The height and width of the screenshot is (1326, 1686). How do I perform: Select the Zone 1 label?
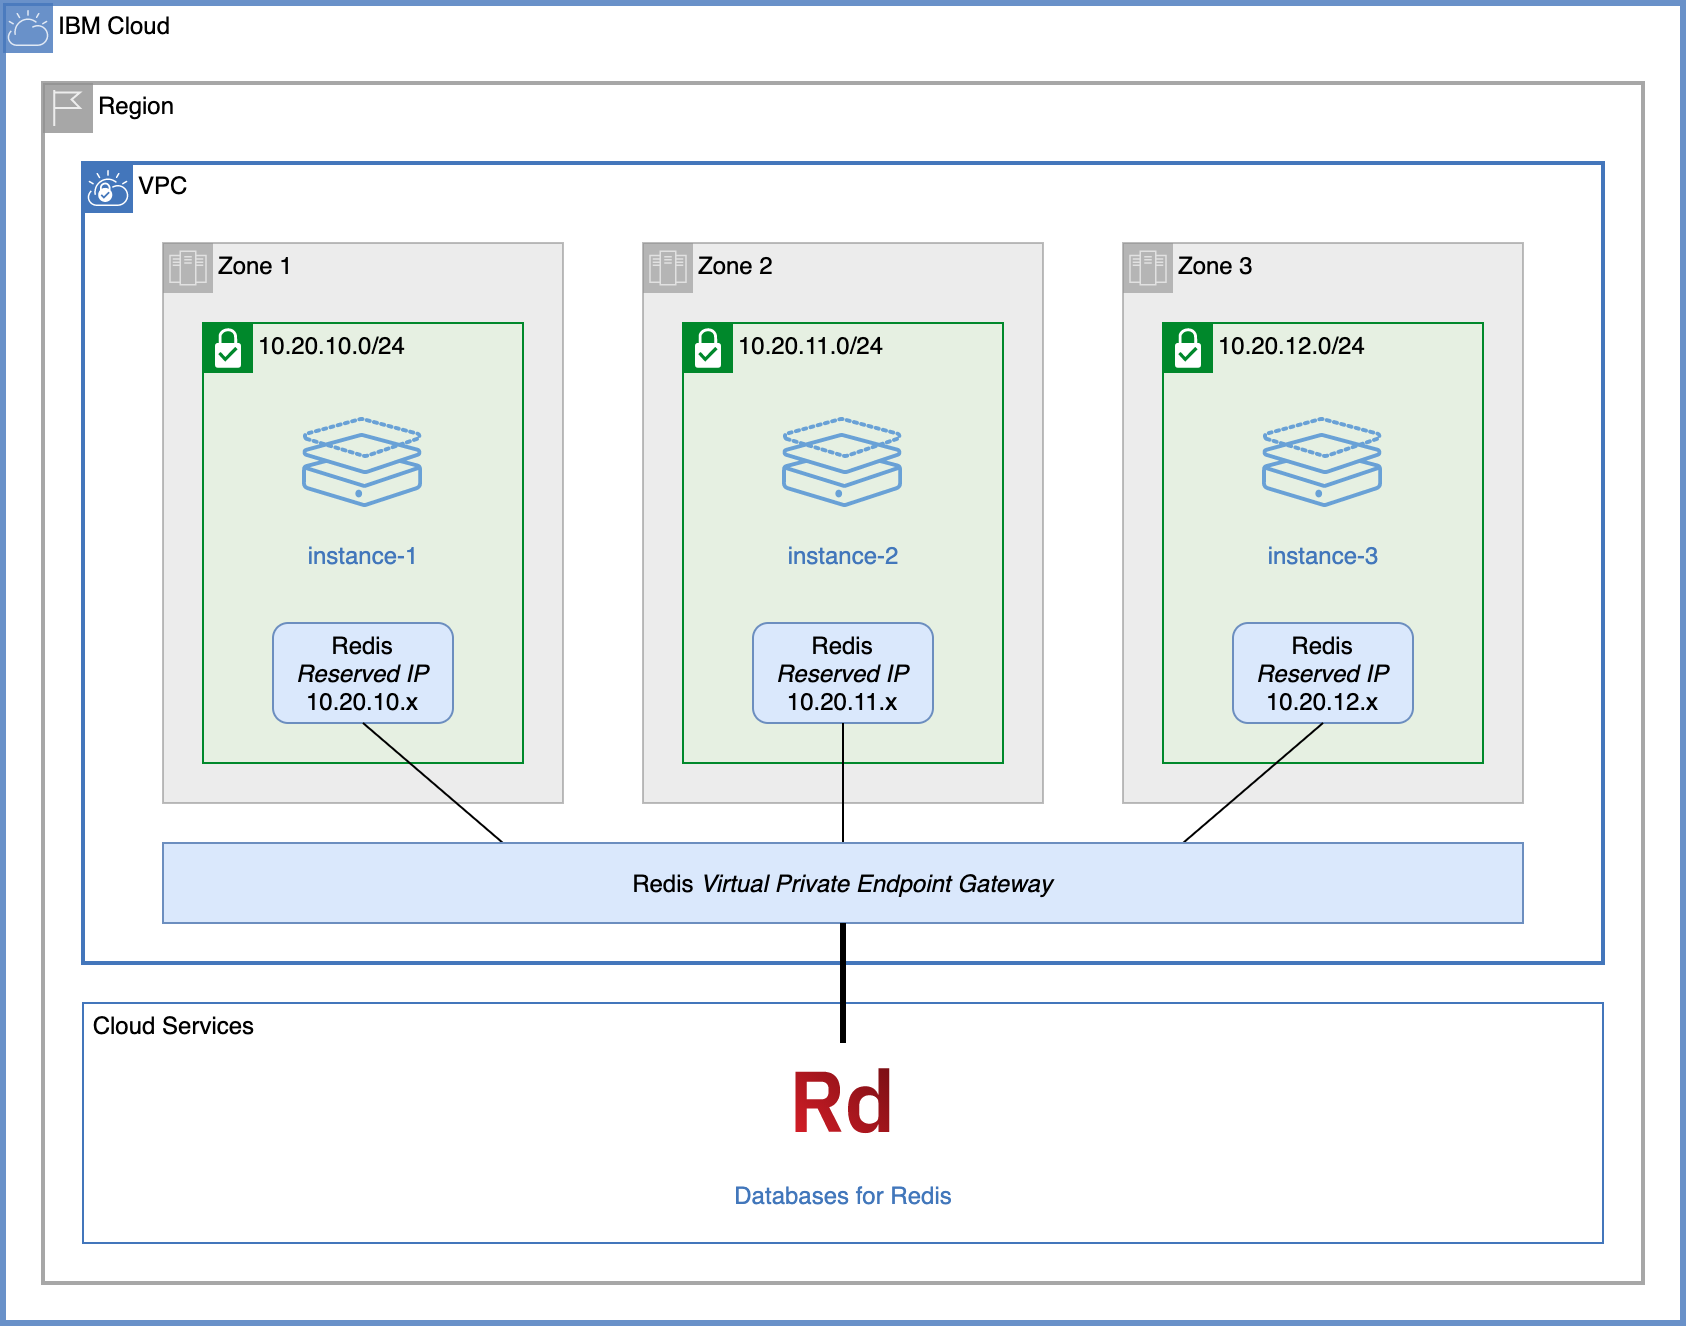click(254, 266)
